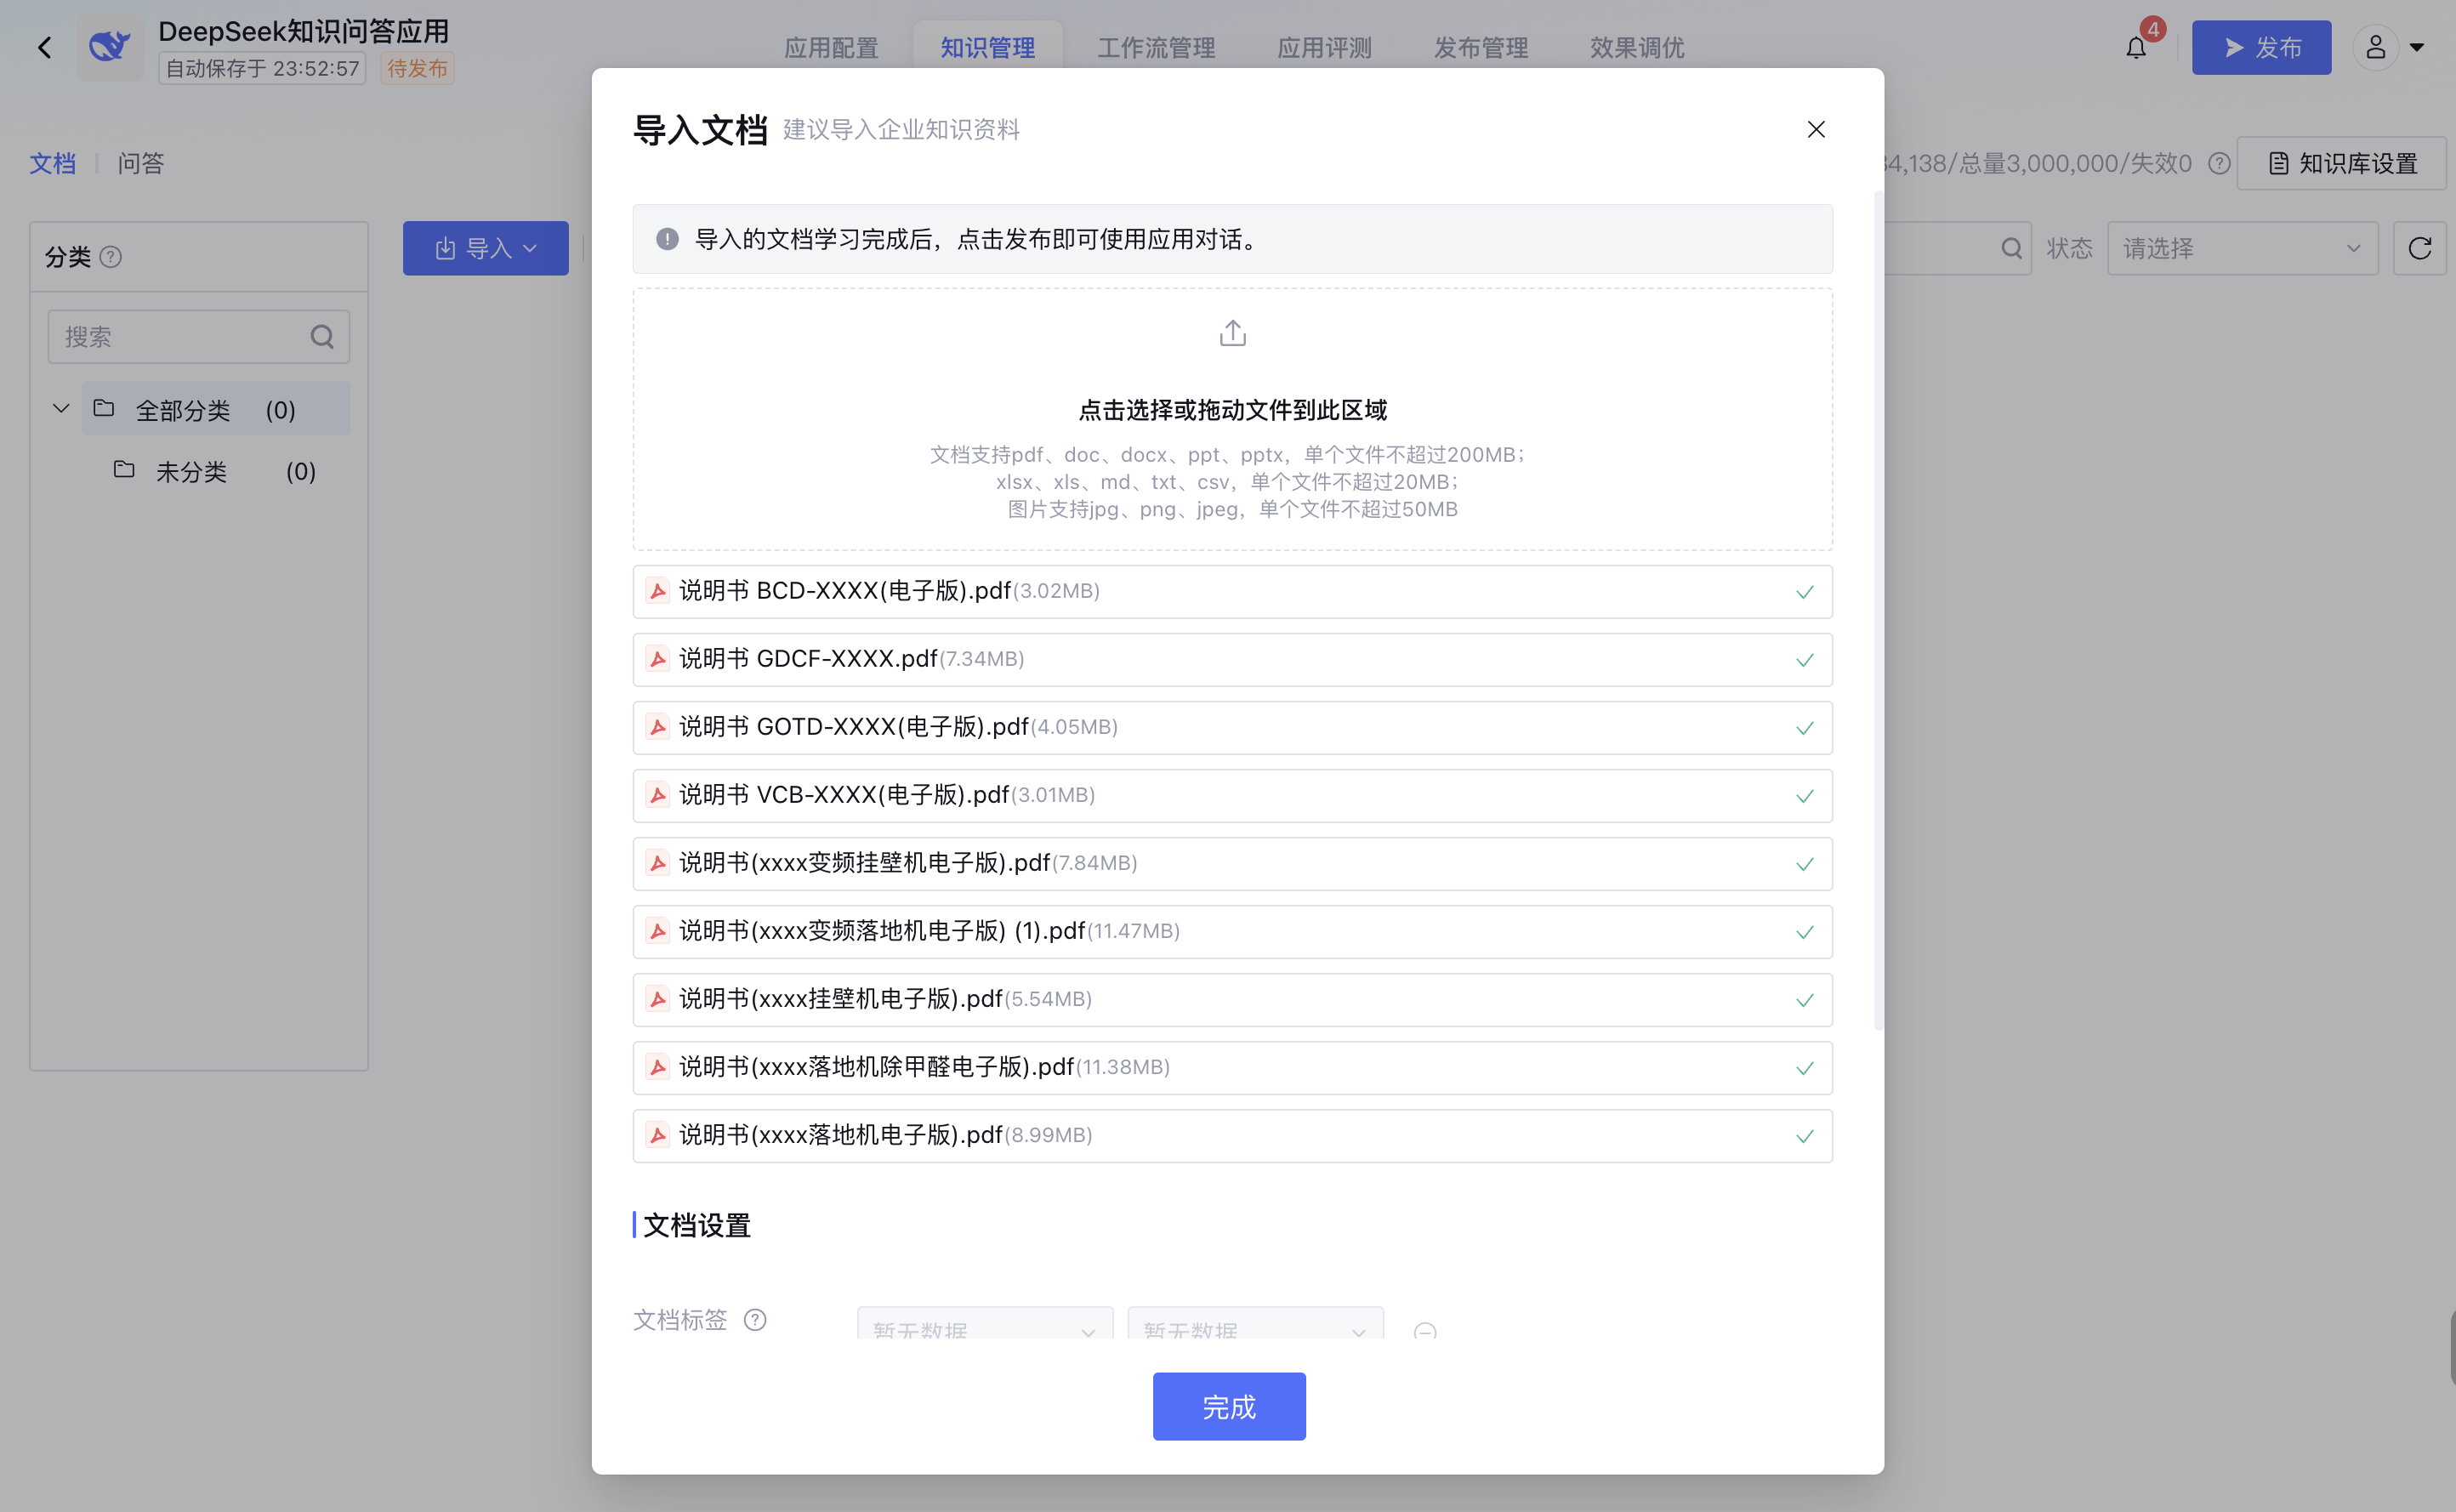Click the refresh icon next to the status filter
Screen dimensions: 2456x1512
[2420, 248]
